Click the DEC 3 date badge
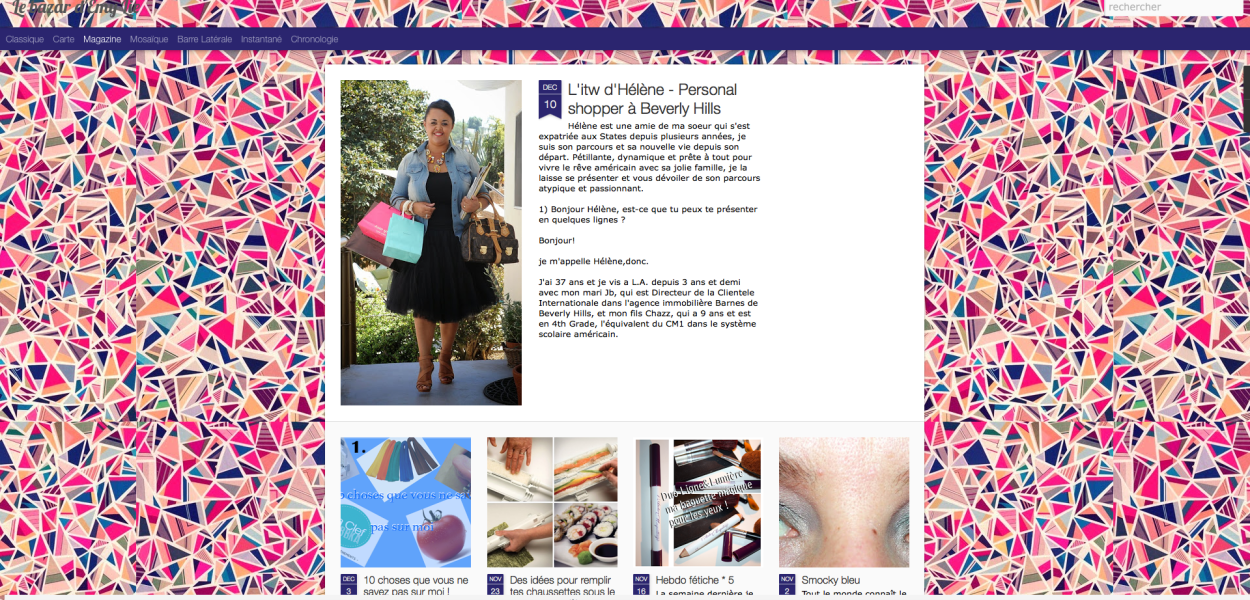Image resolution: width=1250 pixels, height=600 pixels. coord(349,584)
